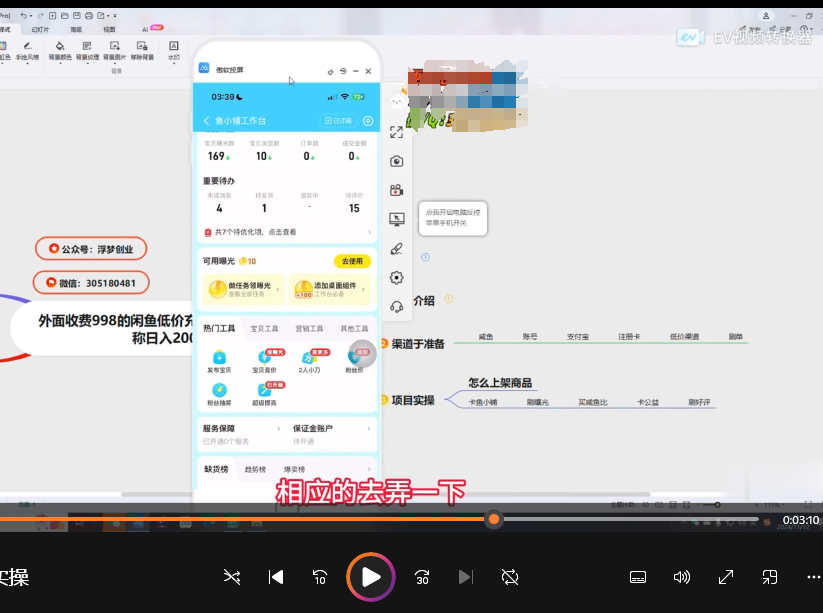The image size is (823, 613).
Task: Open the 幻灯片 ribbon tab
Action: 40,29
